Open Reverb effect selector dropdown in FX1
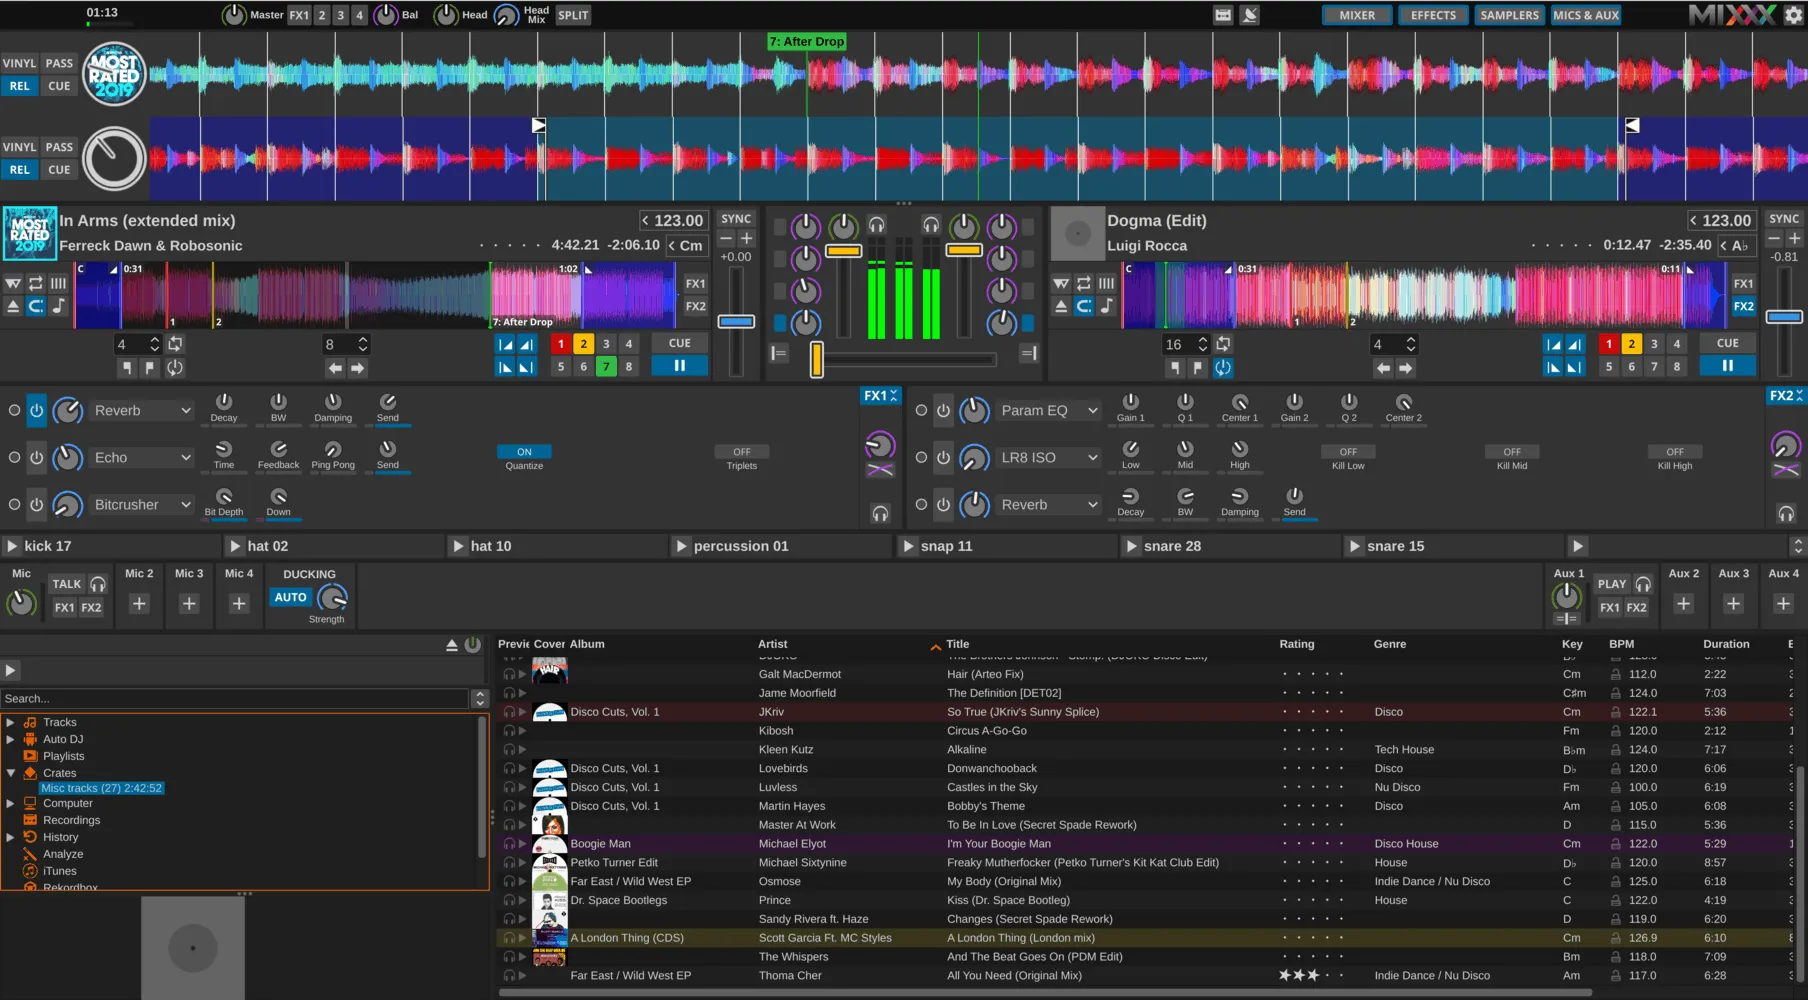 141,411
